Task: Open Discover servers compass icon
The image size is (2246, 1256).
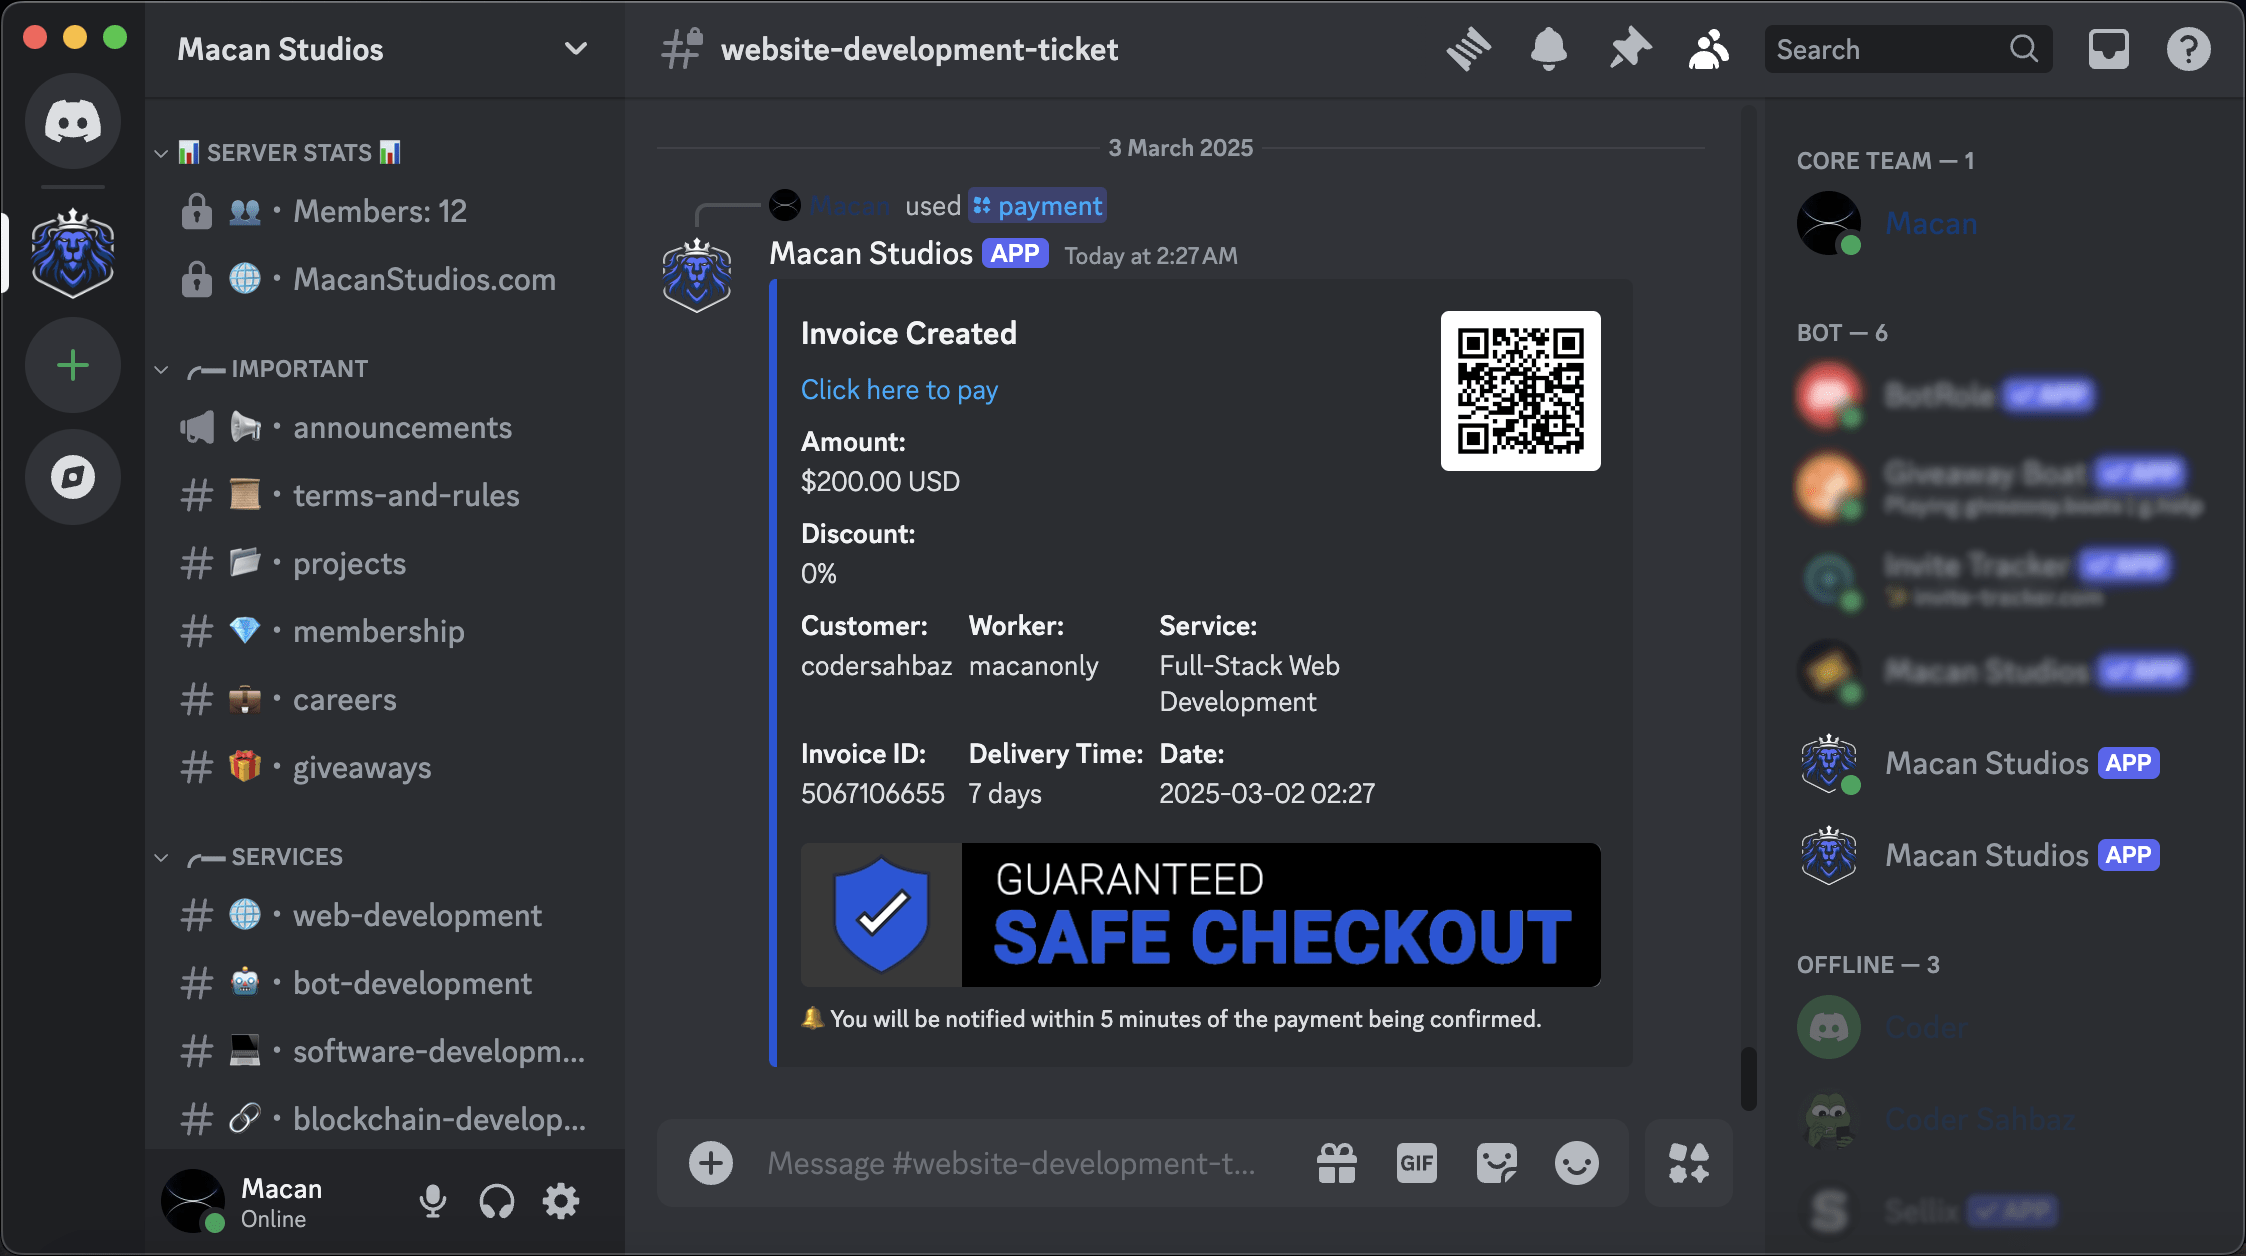Action: (x=73, y=477)
